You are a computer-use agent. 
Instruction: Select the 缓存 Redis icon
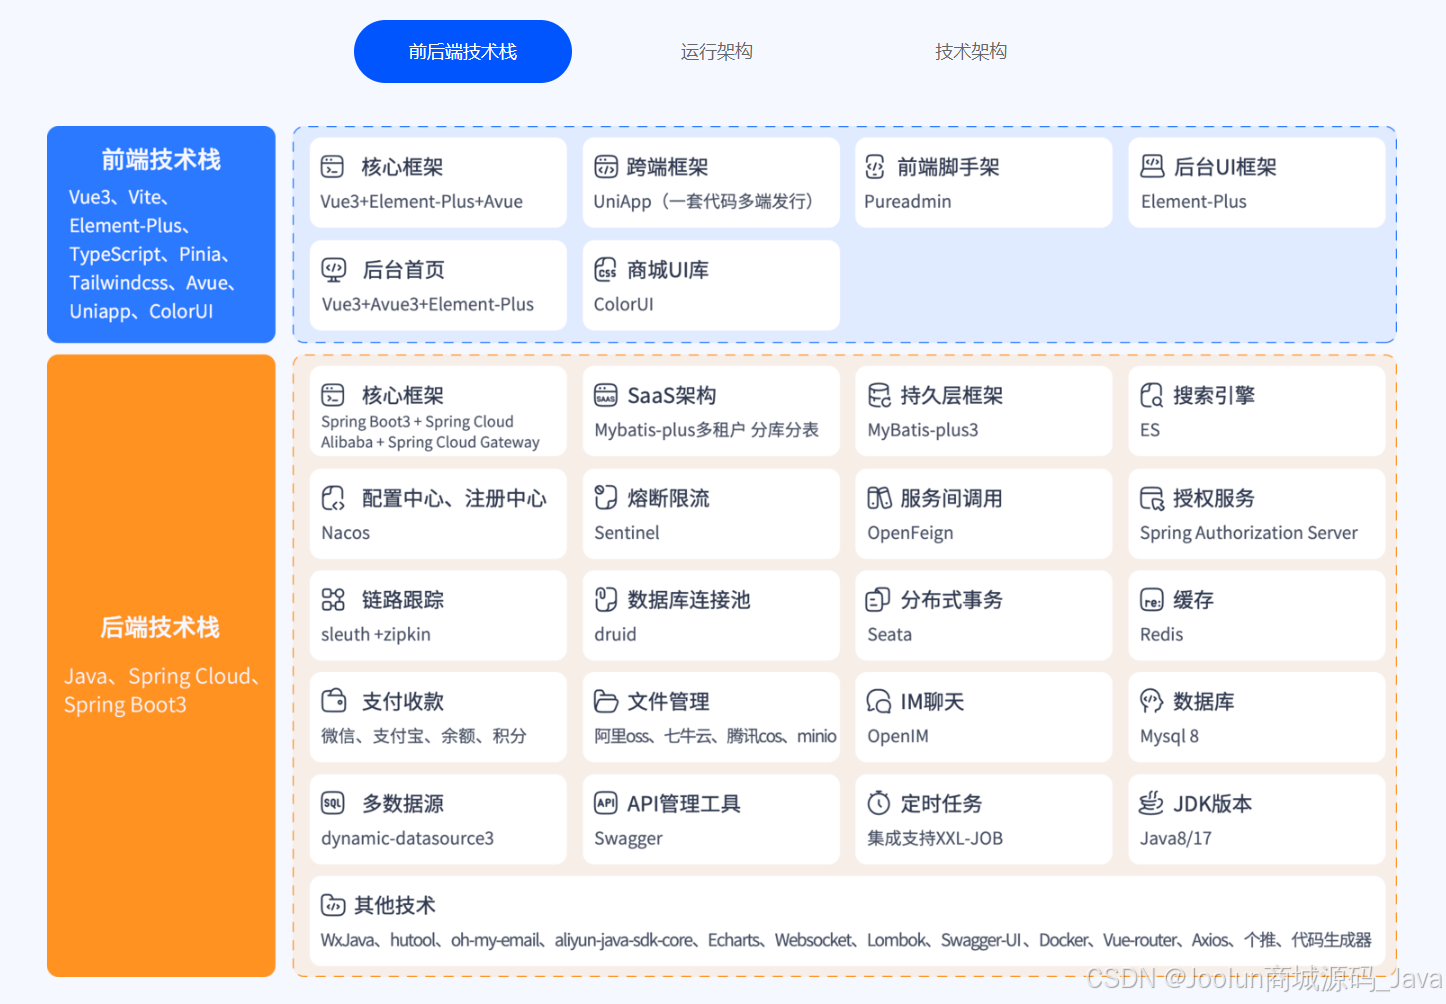coord(1151,599)
